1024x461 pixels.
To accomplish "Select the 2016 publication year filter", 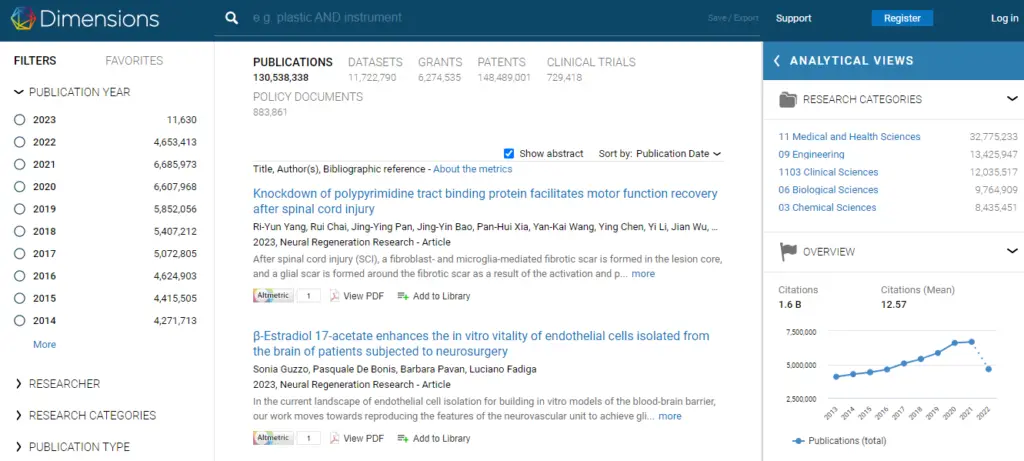I will pos(20,276).
